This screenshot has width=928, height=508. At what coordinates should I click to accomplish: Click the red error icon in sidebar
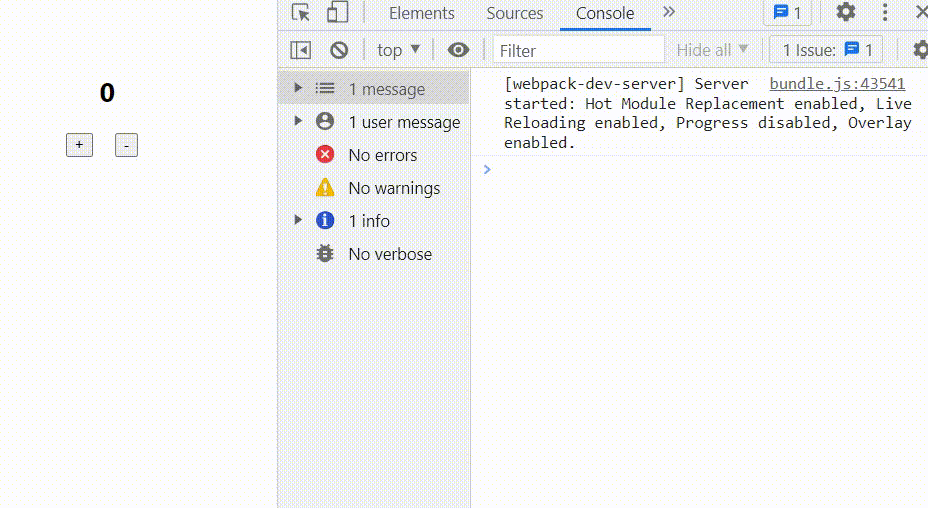(x=325, y=155)
